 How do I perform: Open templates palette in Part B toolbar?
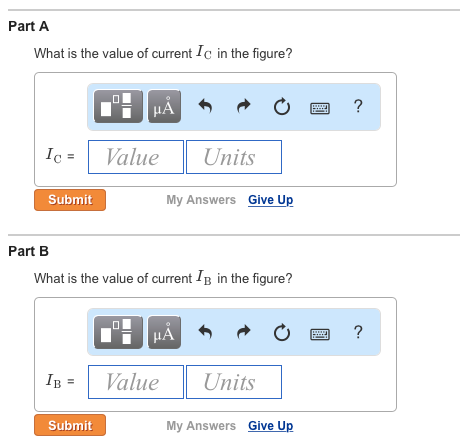pyautogui.click(x=118, y=332)
